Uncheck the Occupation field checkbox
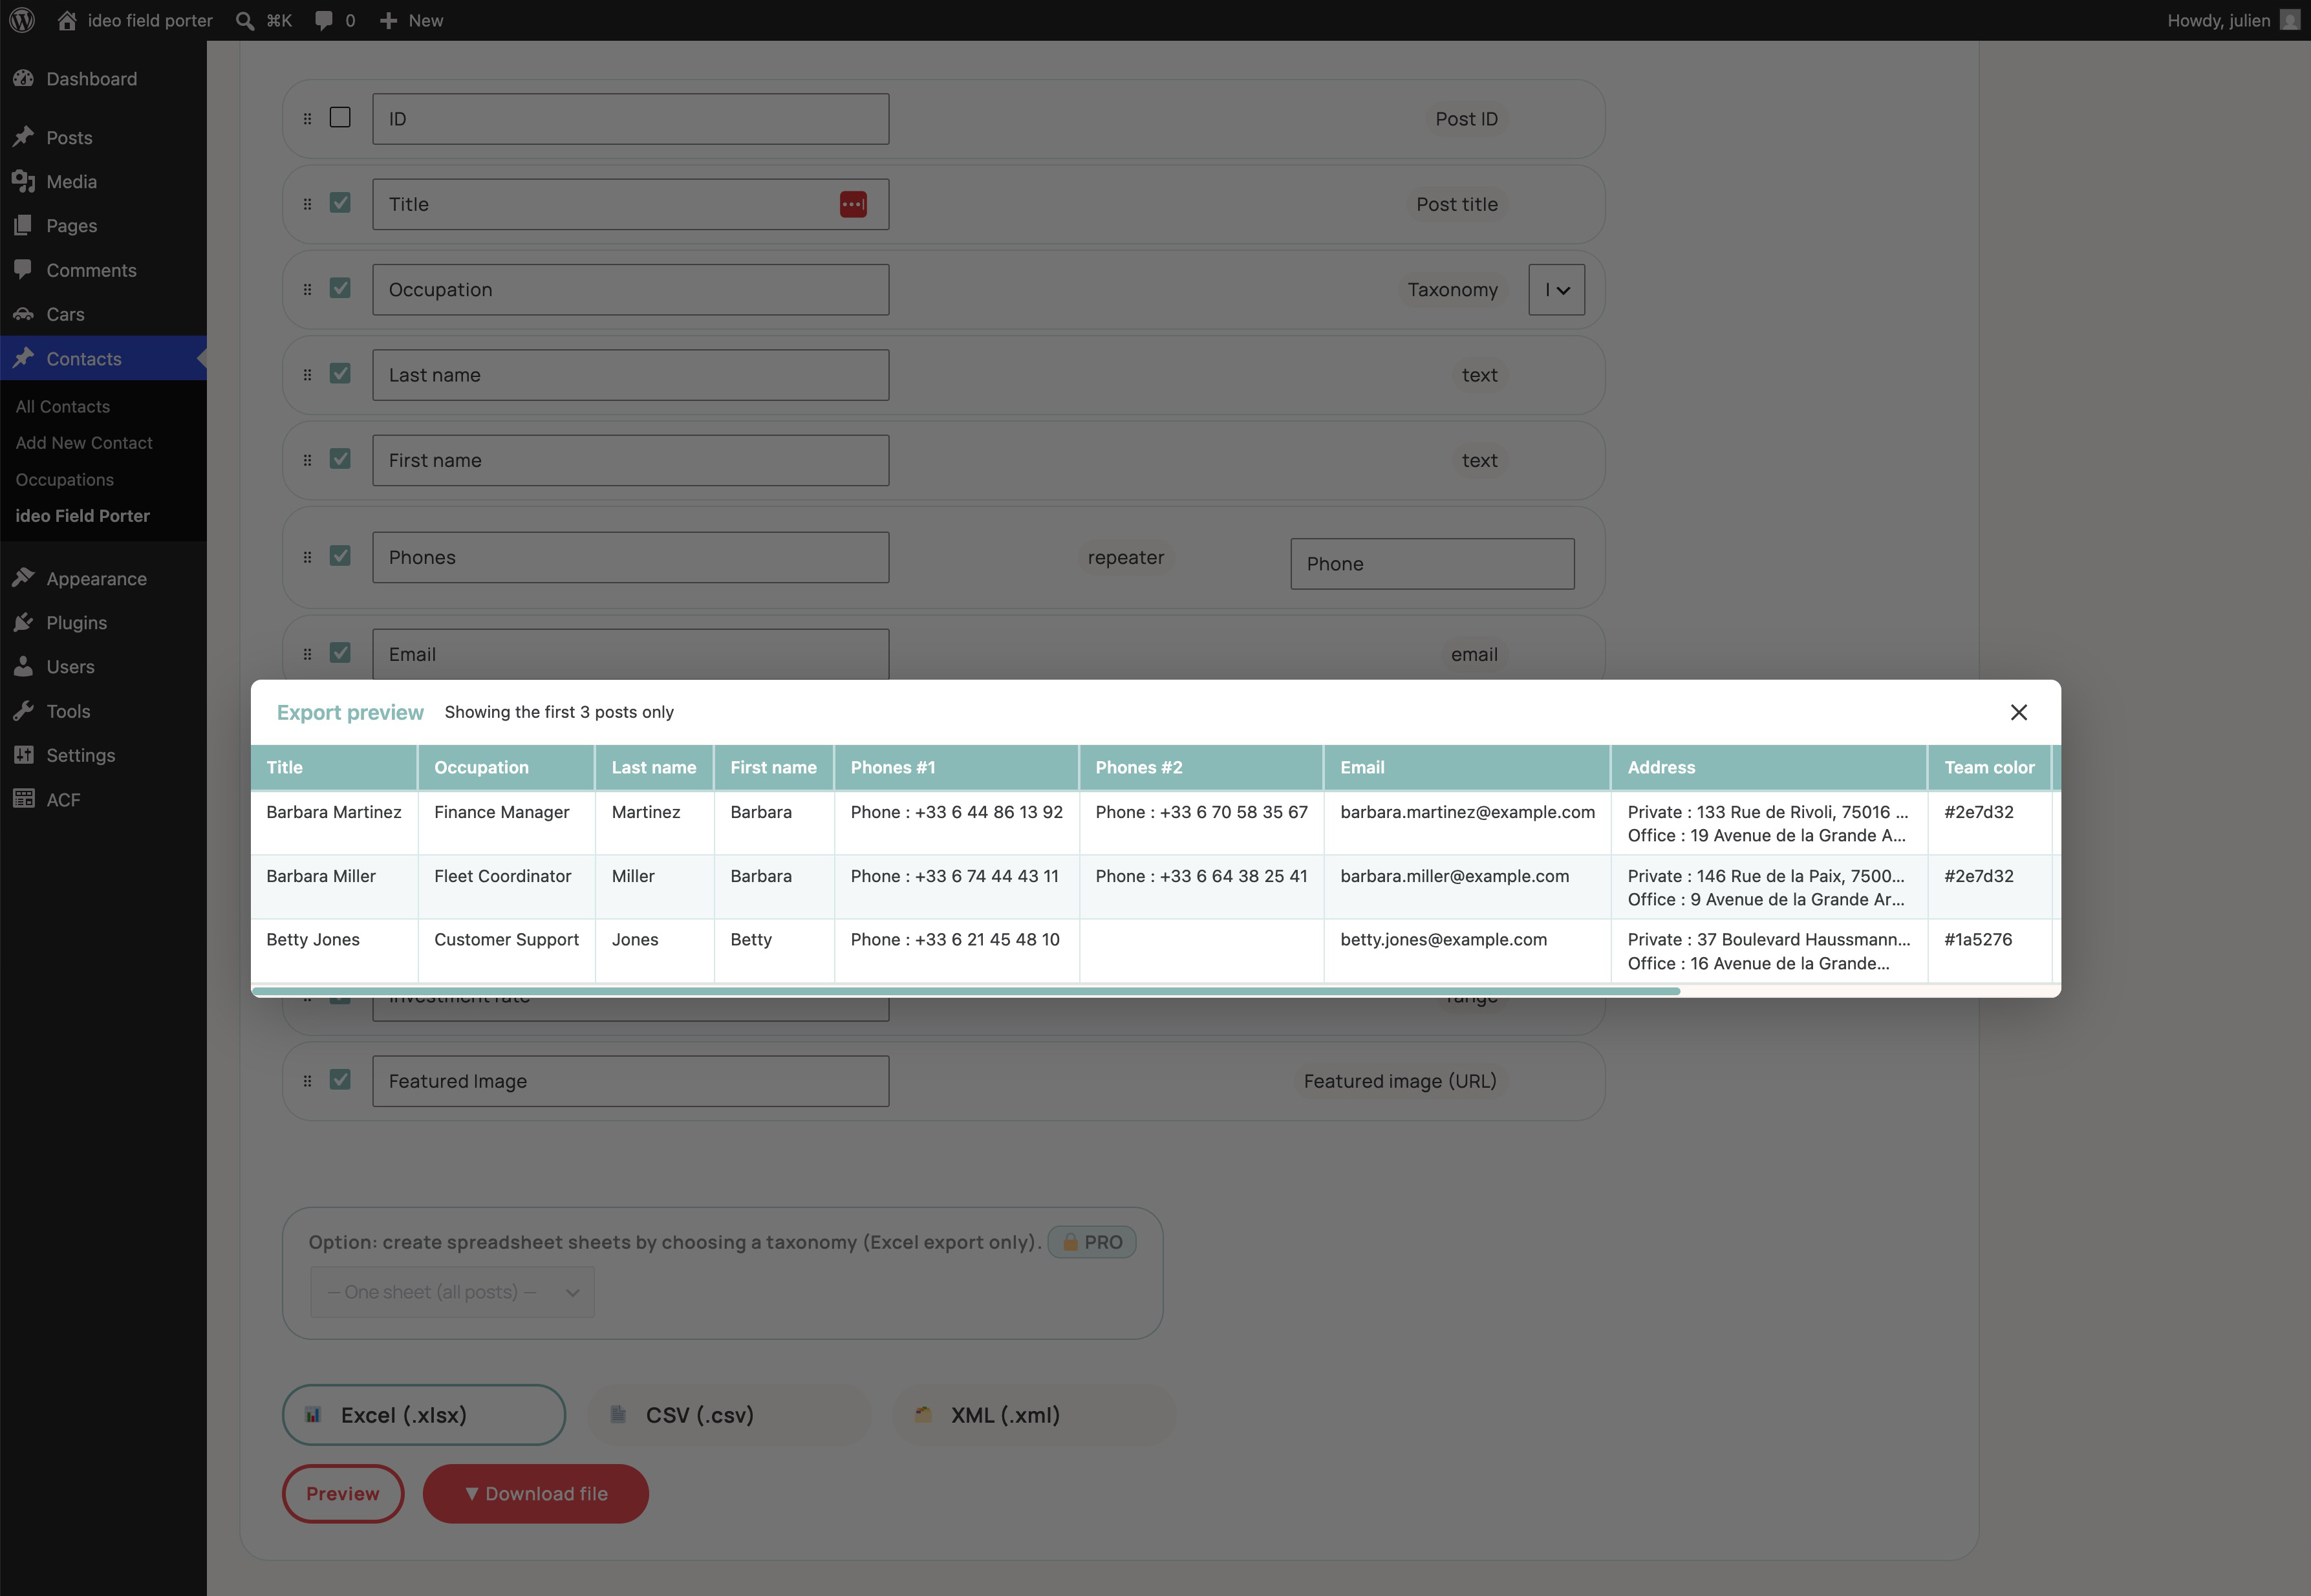 click(340, 288)
